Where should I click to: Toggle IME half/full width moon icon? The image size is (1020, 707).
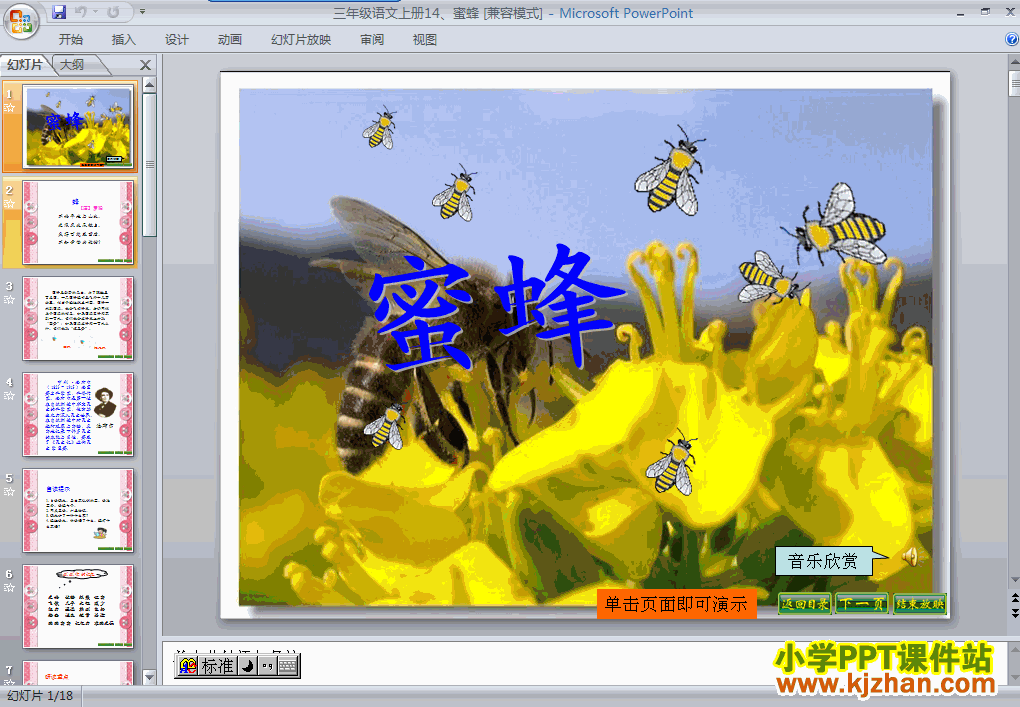click(247, 666)
